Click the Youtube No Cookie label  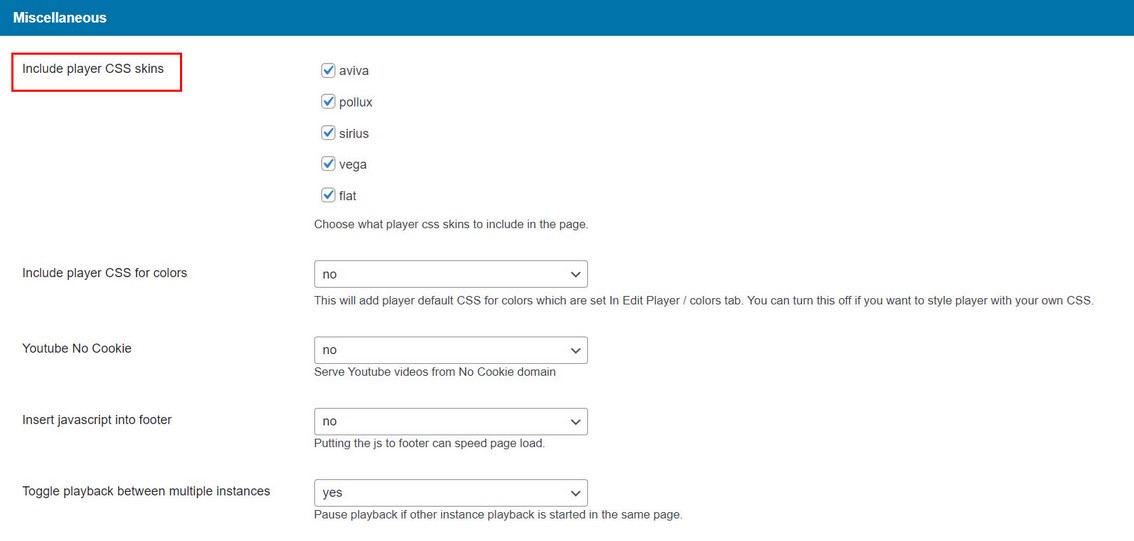click(x=77, y=348)
